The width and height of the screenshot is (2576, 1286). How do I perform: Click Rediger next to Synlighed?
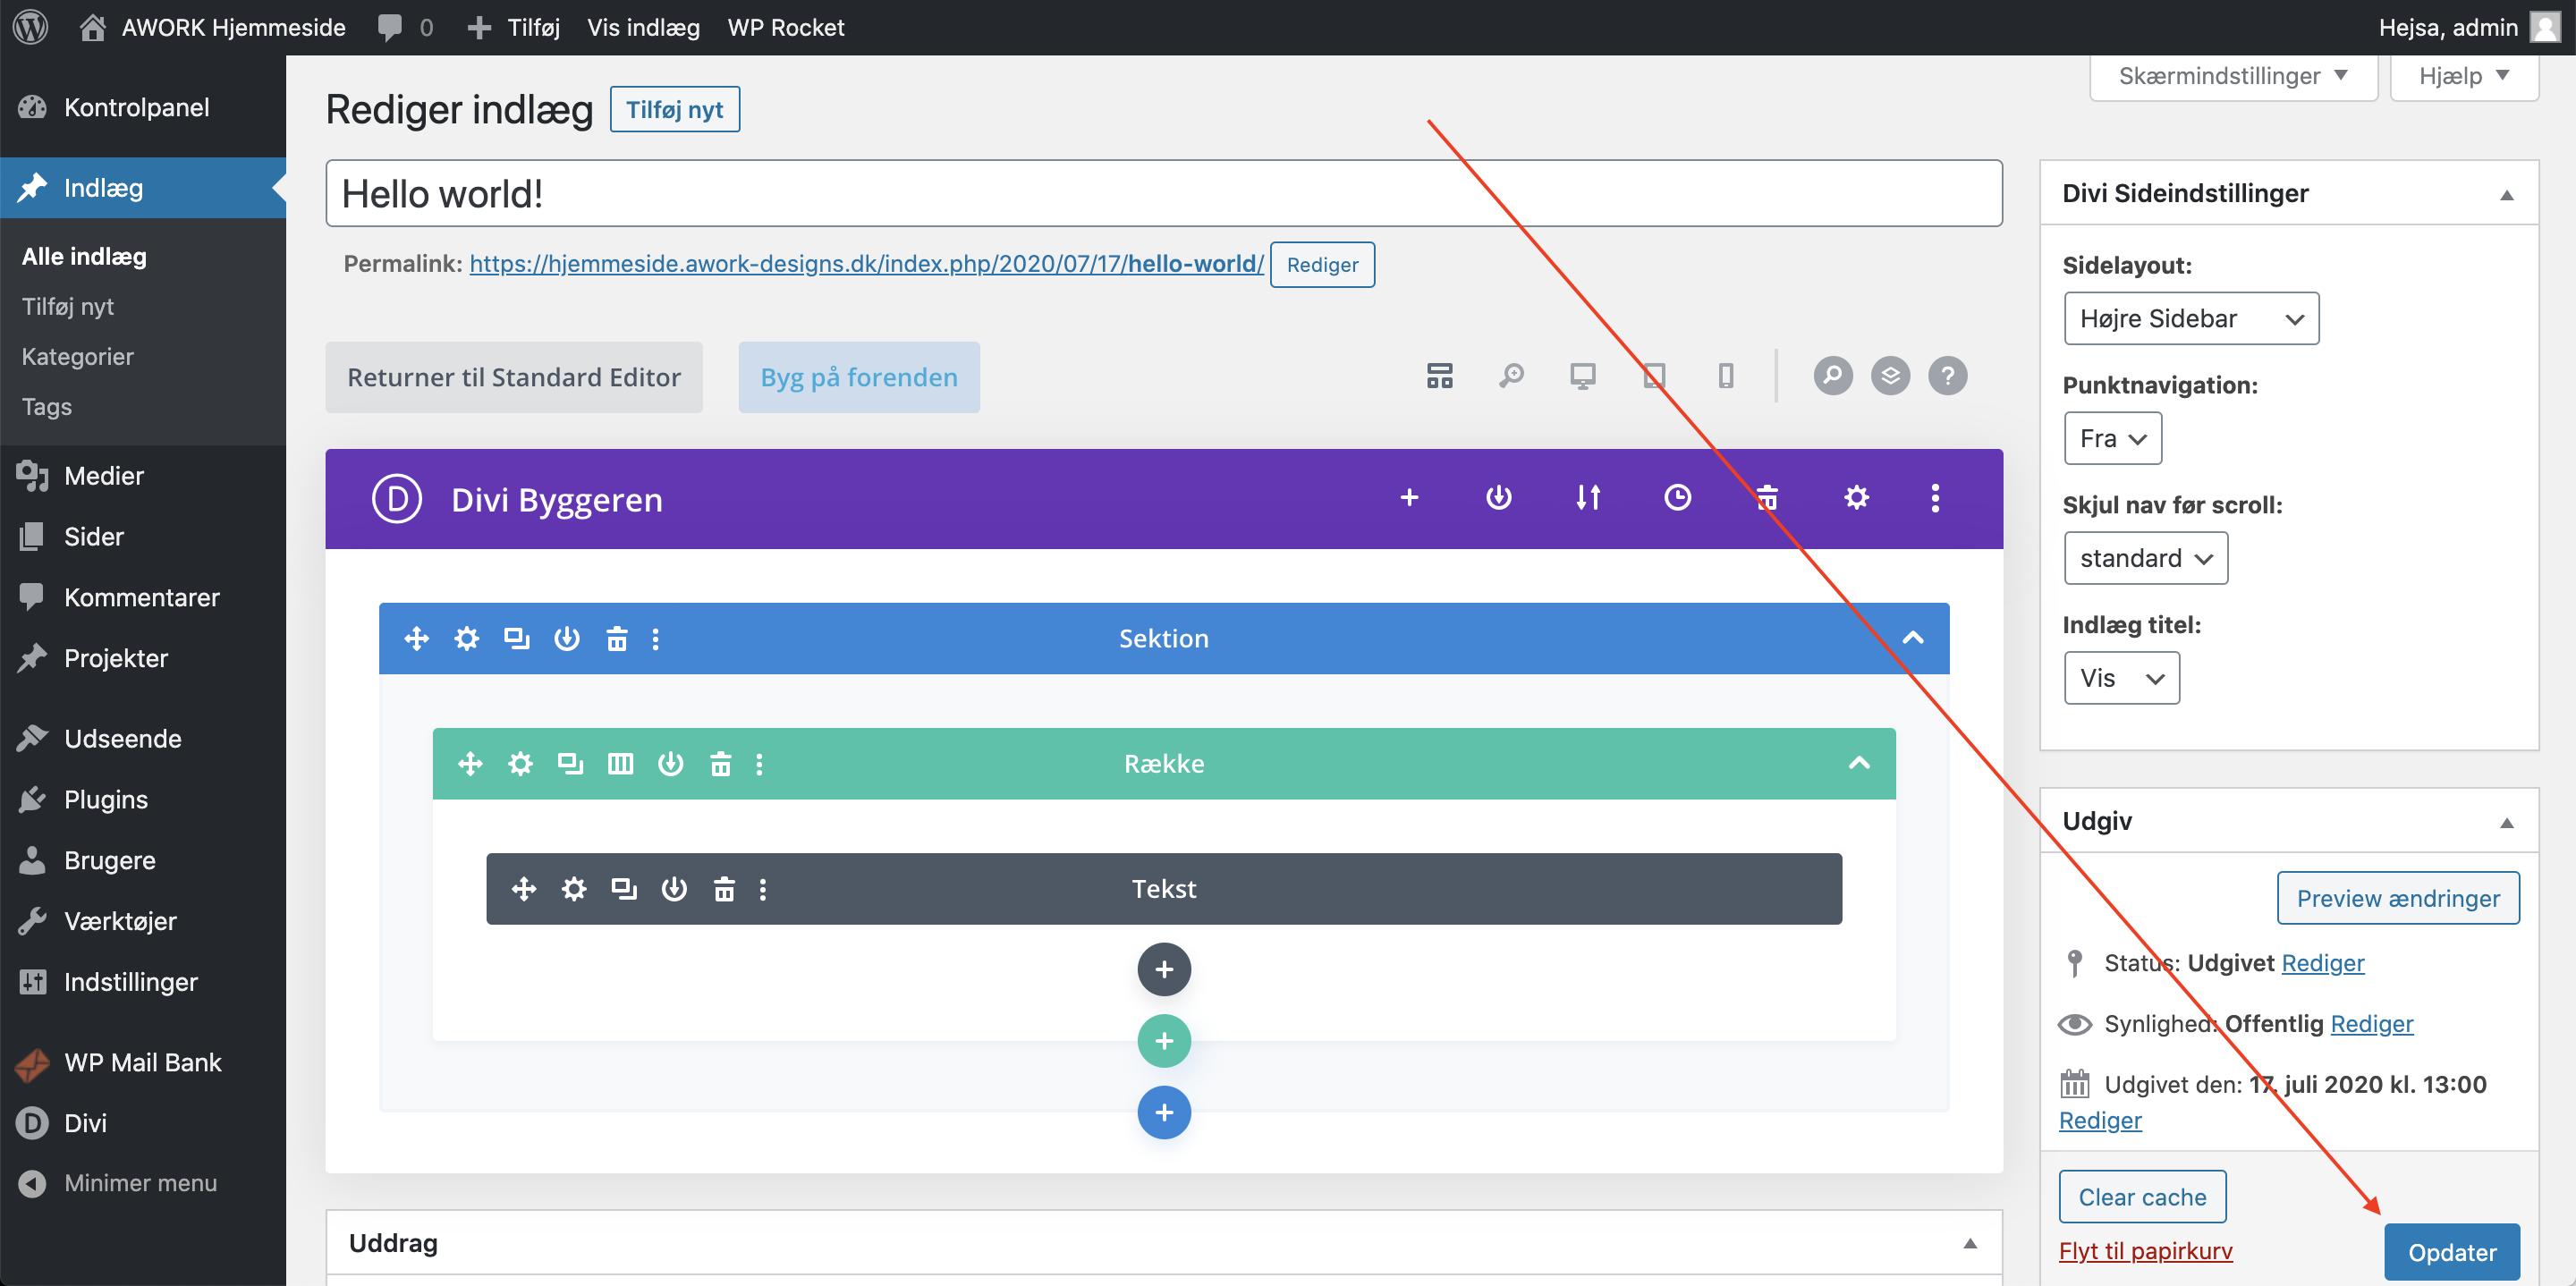[2371, 1024]
